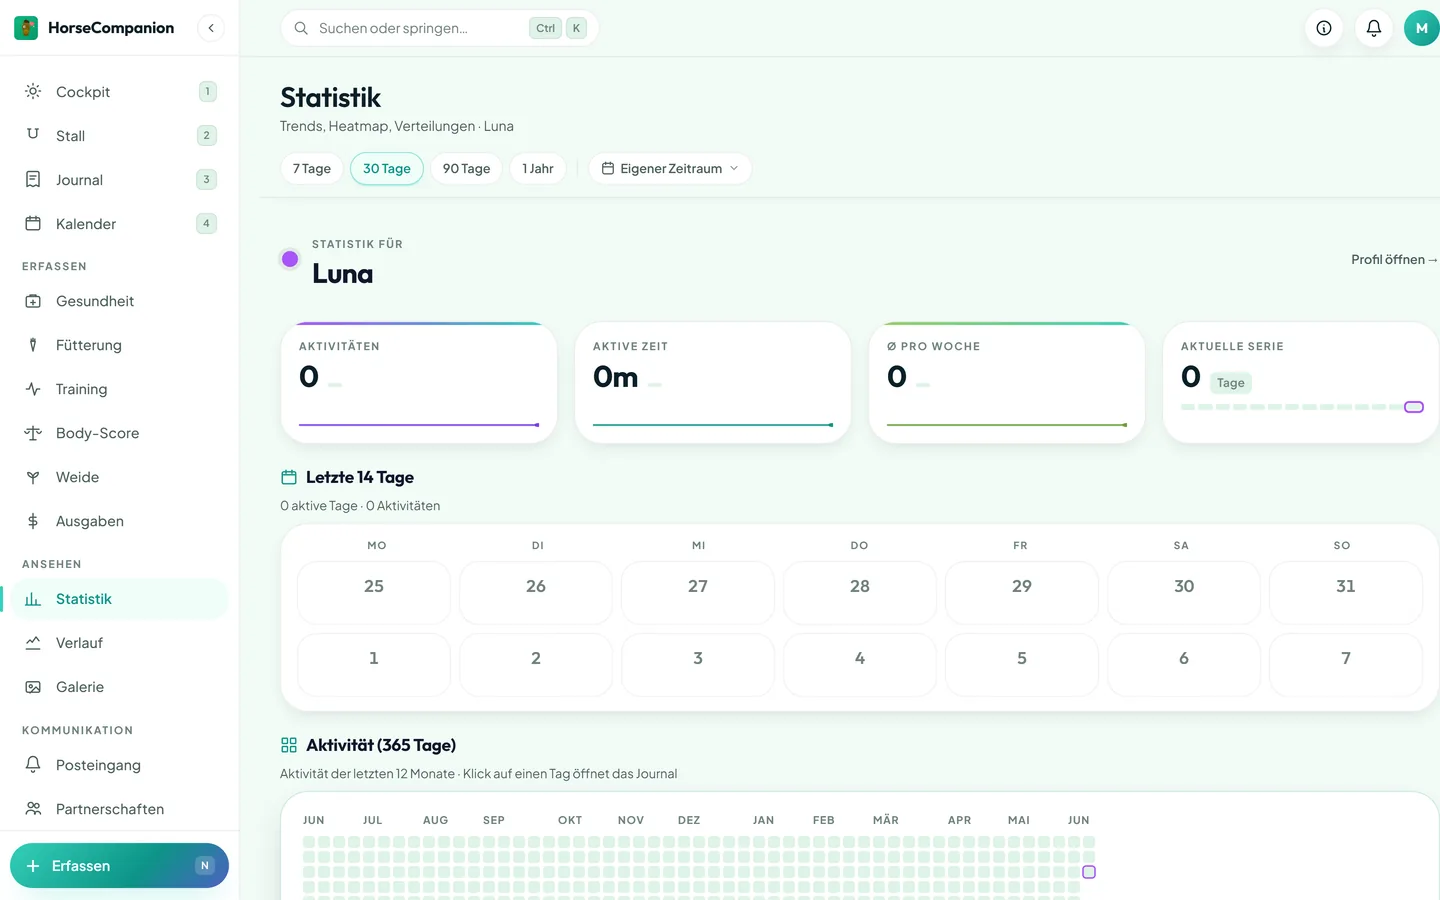Screen dimensions: 1440x900
Task: Open Profil öffnen link for Luna
Action: (1394, 259)
